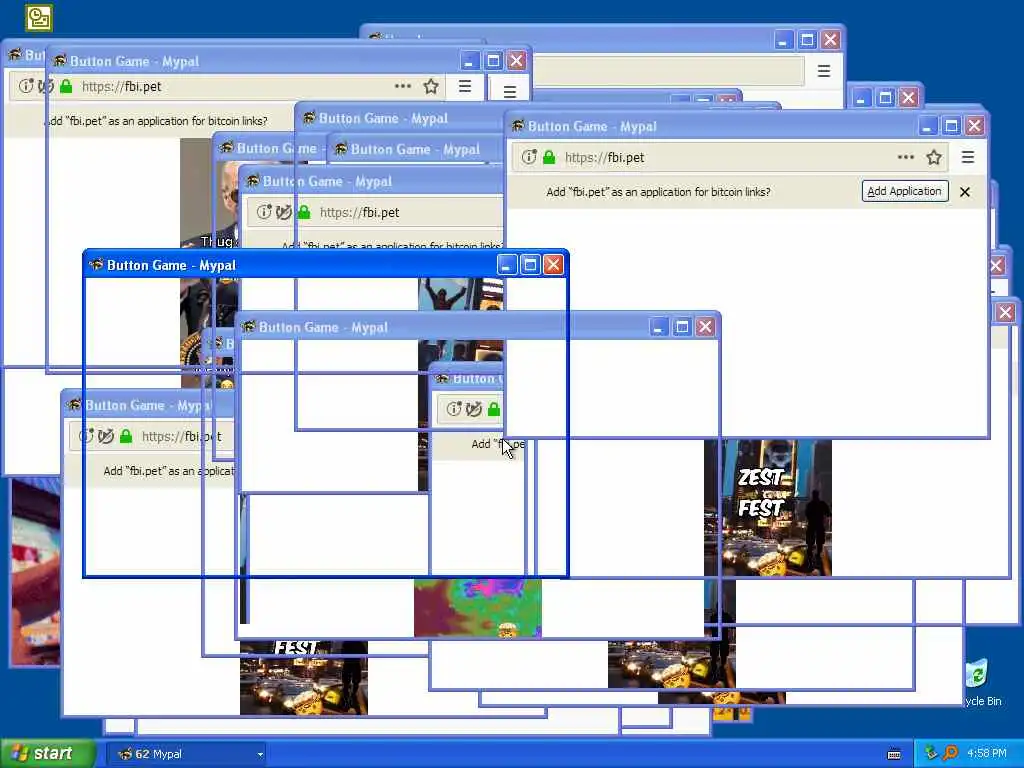Click the fbi.pet URL in bottom-left Mypal window
This screenshot has width=1024, height=768.
pos(182,436)
